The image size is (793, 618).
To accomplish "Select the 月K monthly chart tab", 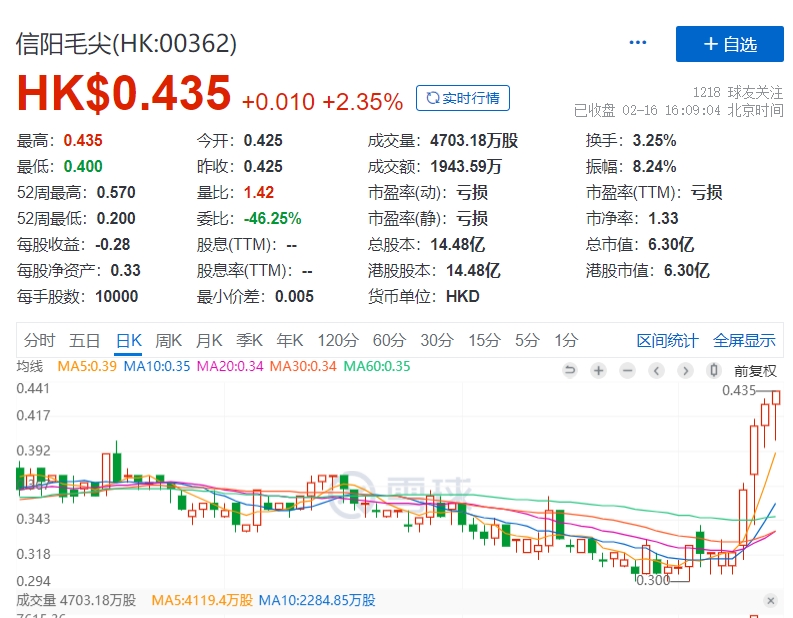I will coord(209,340).
